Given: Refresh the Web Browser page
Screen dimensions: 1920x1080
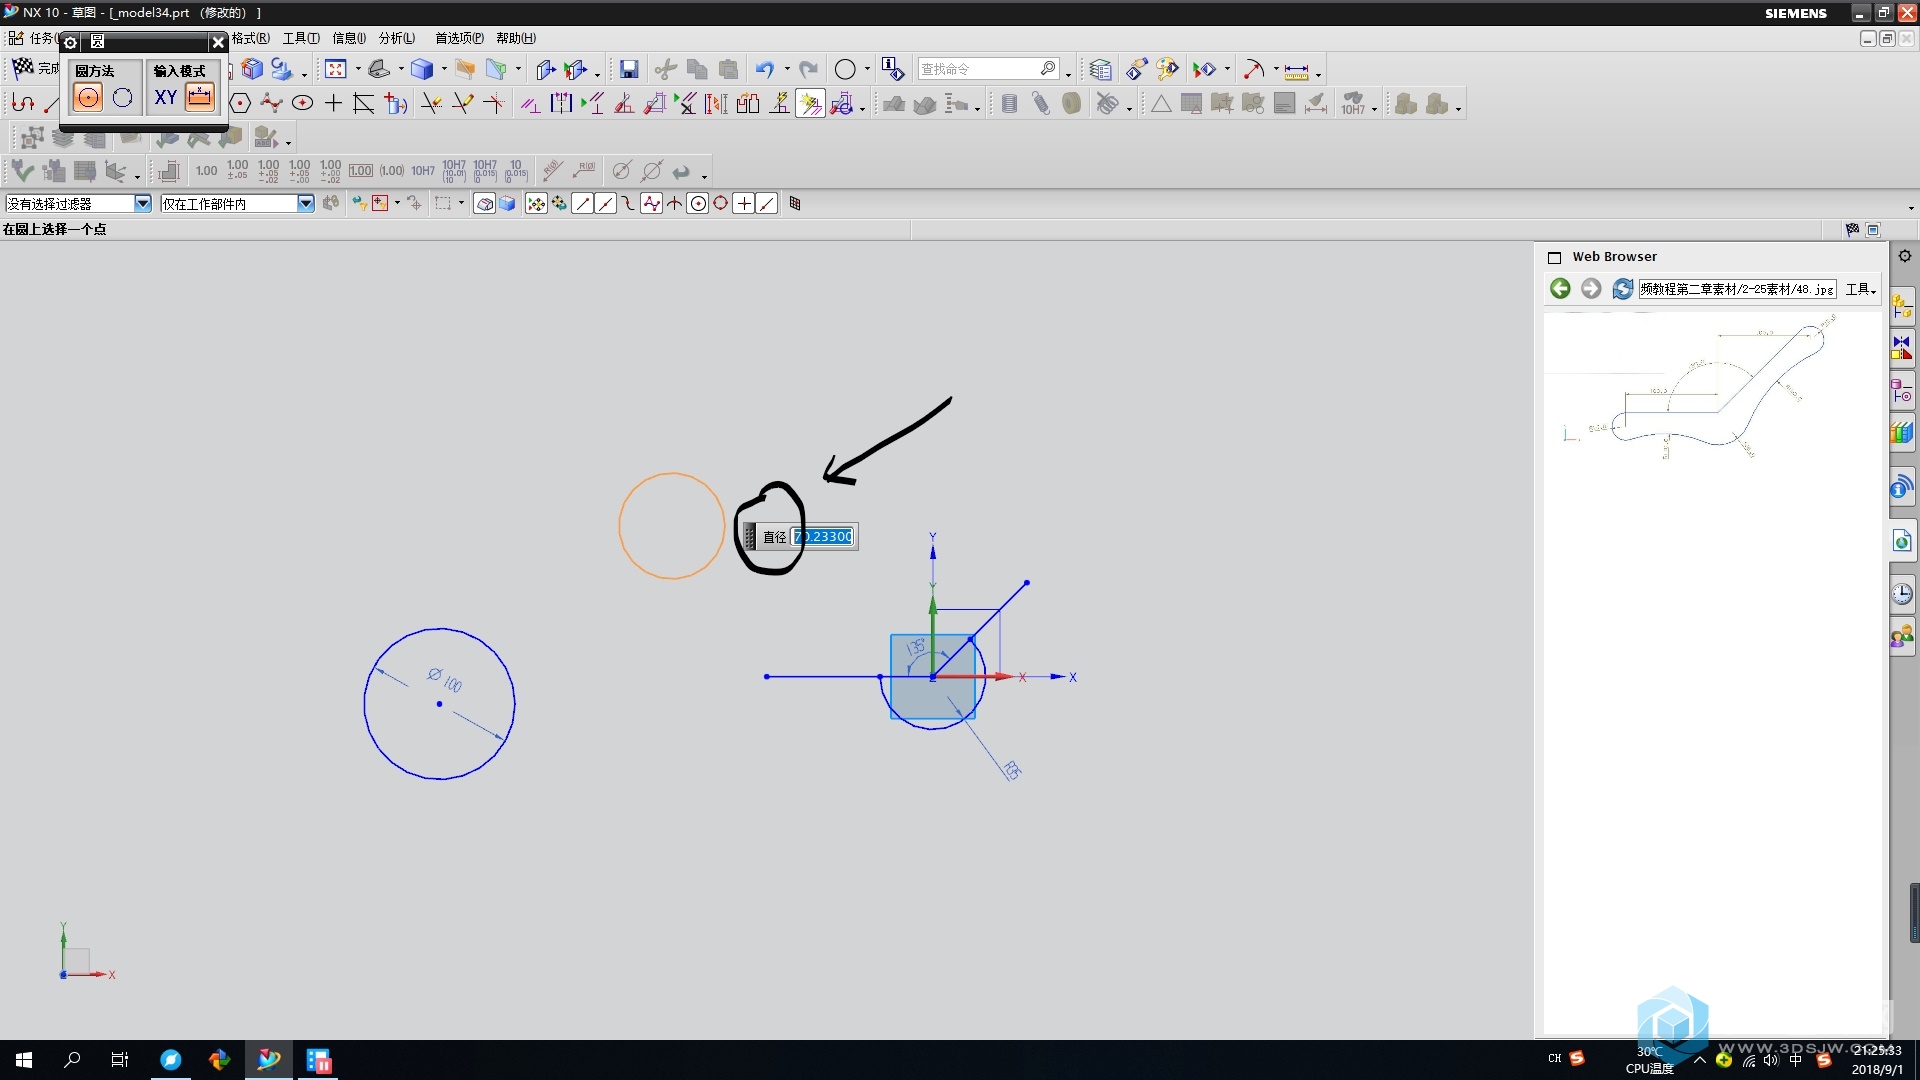Looking at the screenshot, I should point(1623,289).
